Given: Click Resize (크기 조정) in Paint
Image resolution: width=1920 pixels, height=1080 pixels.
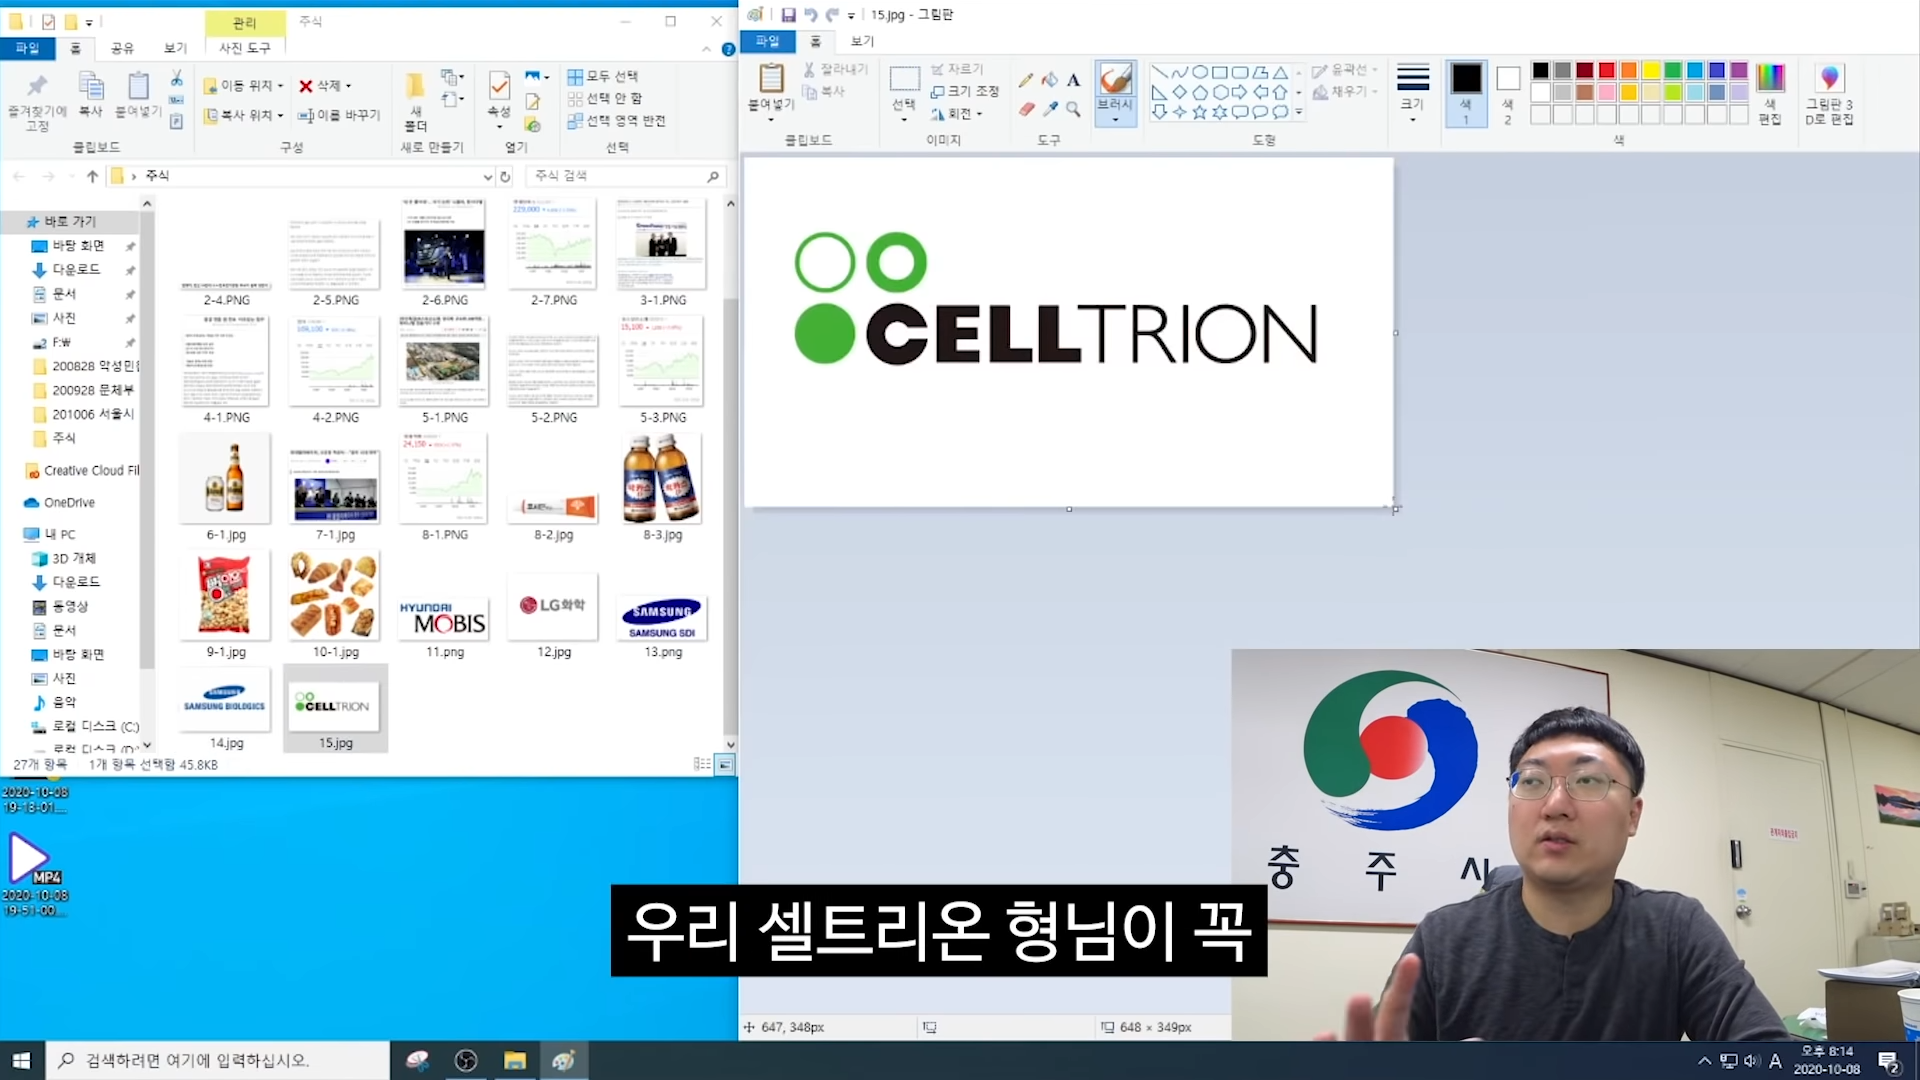Looking at the screenshot, I should point(964,92).
